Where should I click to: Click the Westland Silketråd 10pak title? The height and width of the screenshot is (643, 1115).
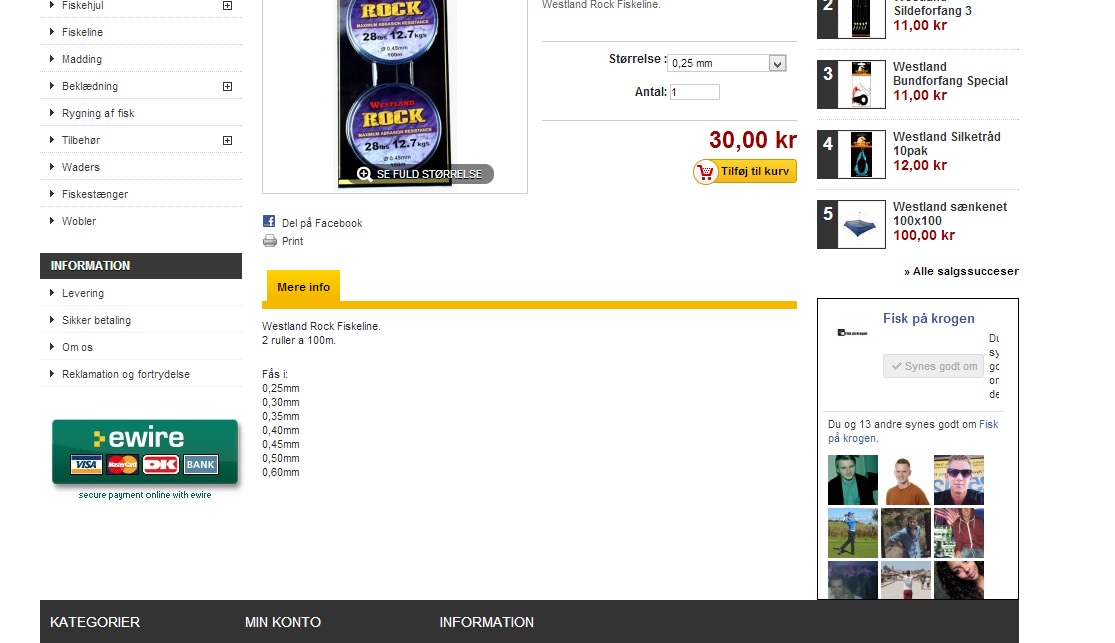(x=946, y=144)
